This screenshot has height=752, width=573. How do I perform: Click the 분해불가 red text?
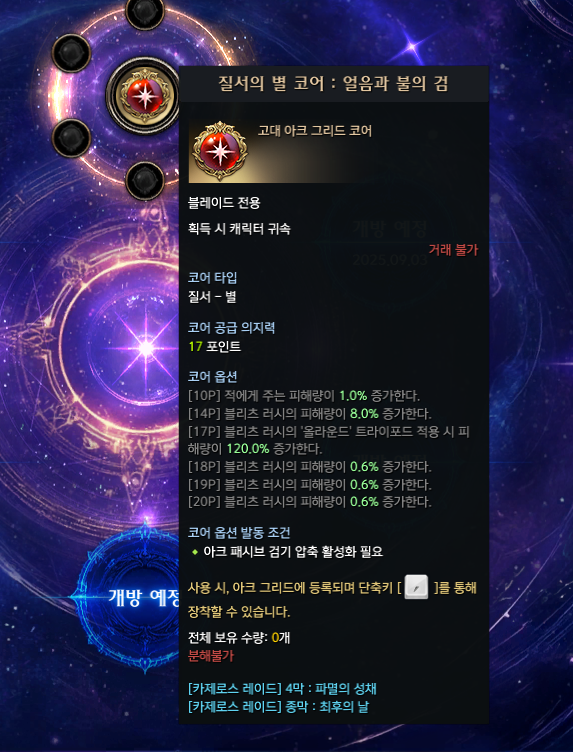point(211,656)
